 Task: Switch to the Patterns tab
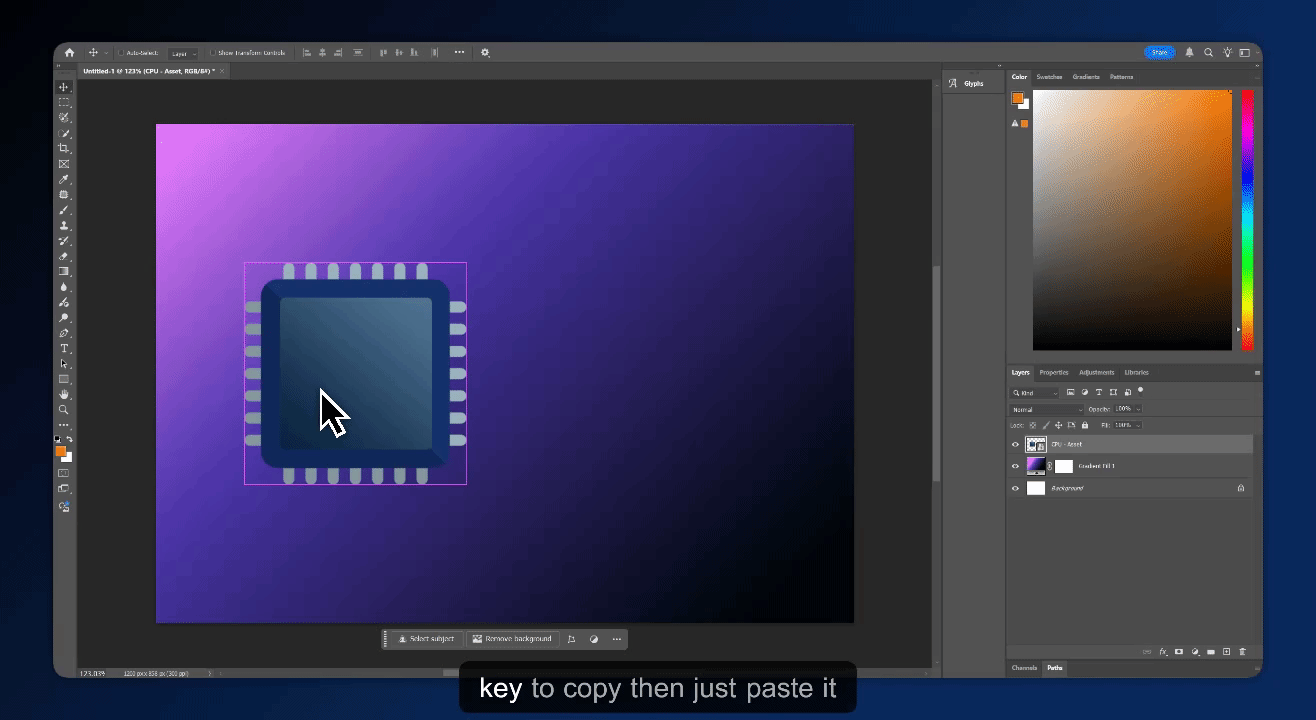[x=1121, y=77]
